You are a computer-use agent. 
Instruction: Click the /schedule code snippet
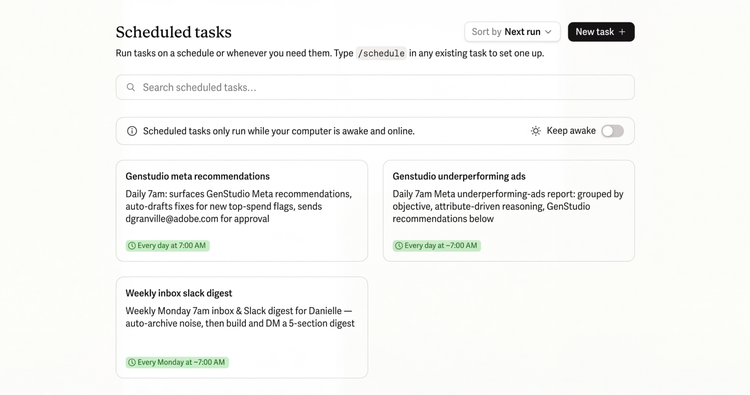[x=381, y=53]
